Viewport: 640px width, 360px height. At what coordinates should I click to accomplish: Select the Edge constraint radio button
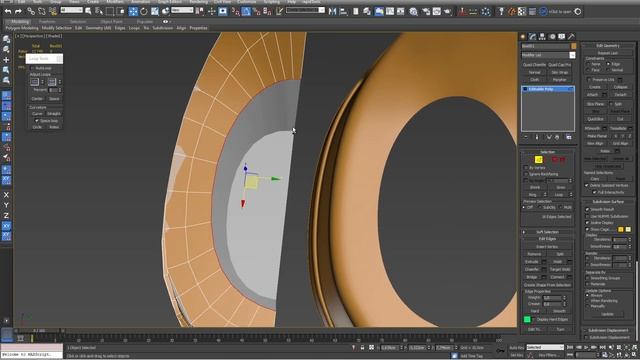[608, 64]
